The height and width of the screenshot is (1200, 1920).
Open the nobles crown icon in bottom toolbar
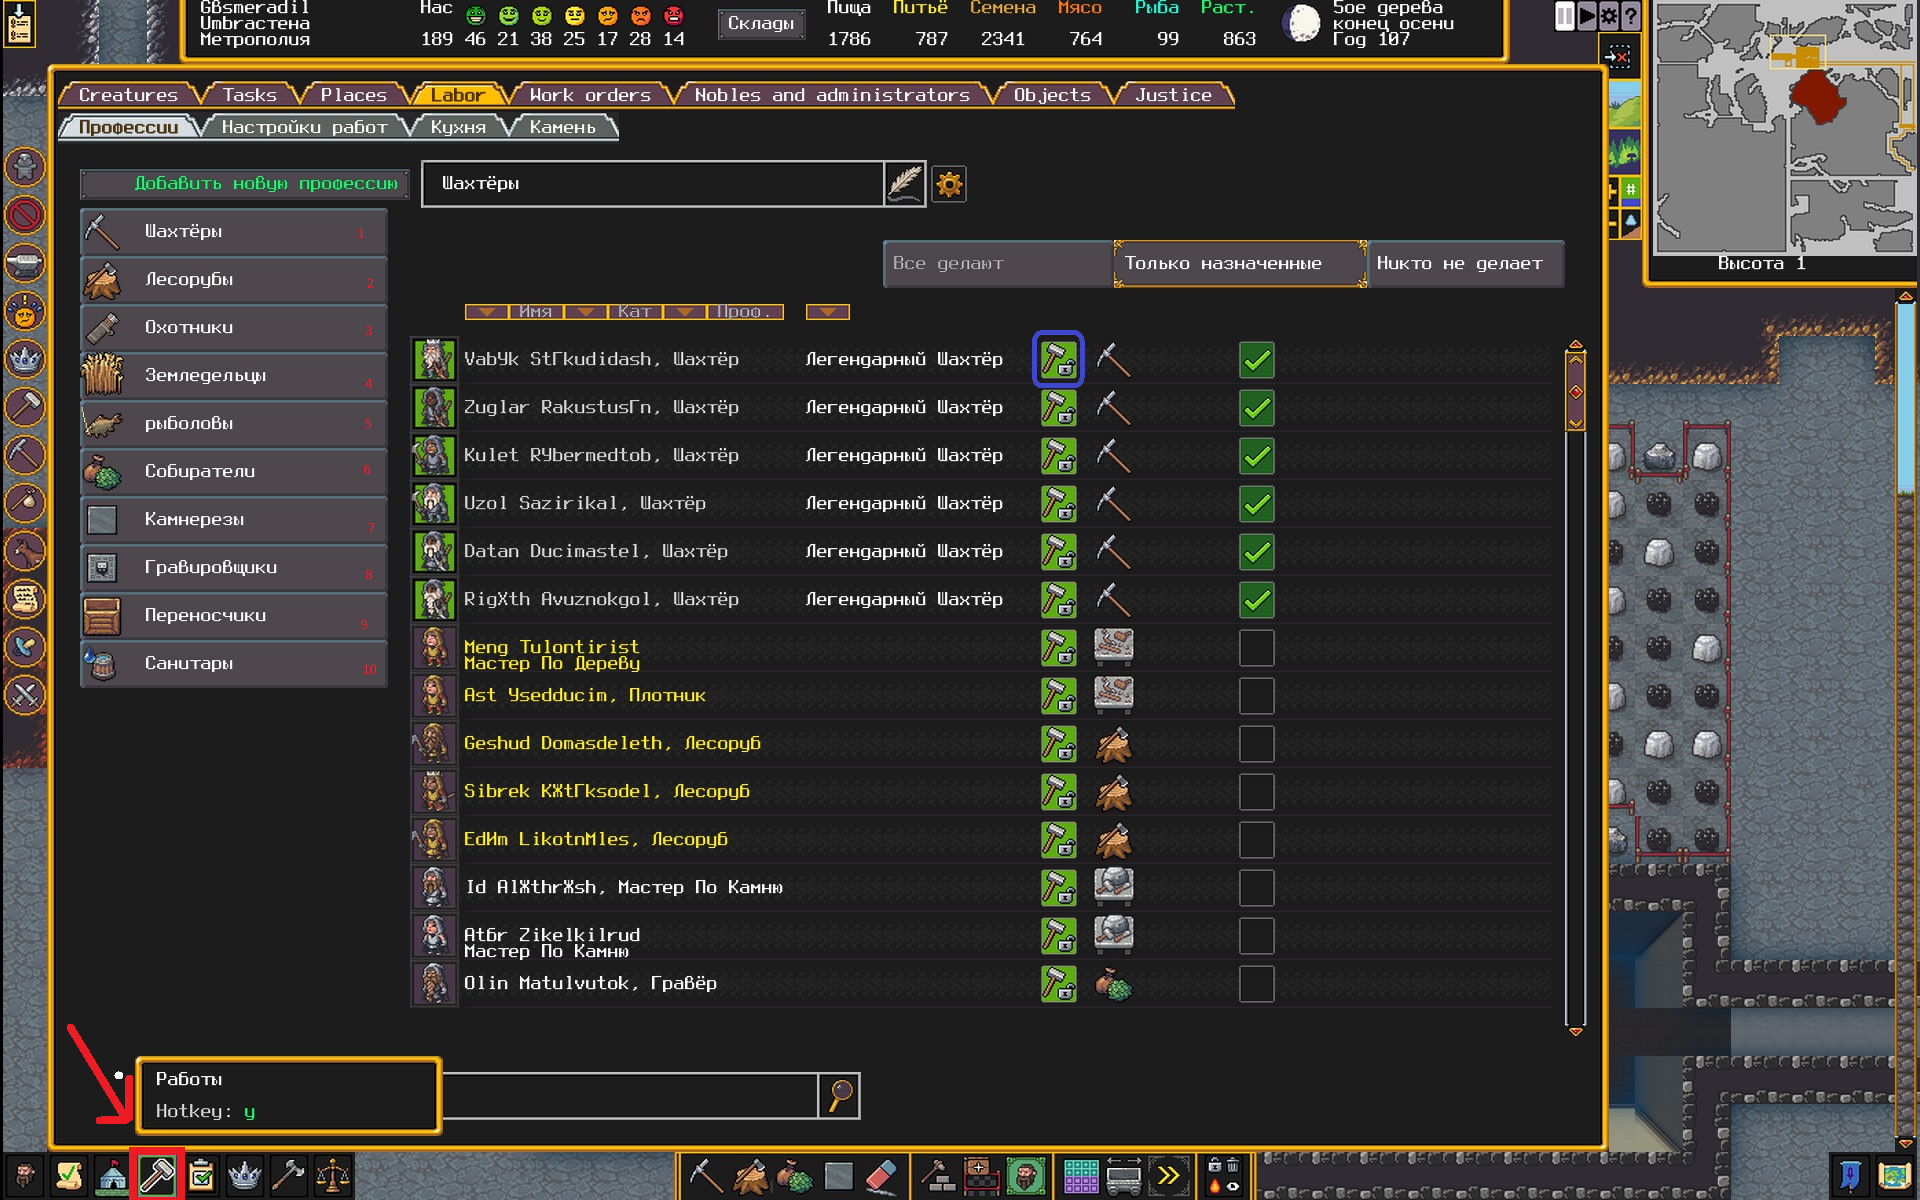245,1176
